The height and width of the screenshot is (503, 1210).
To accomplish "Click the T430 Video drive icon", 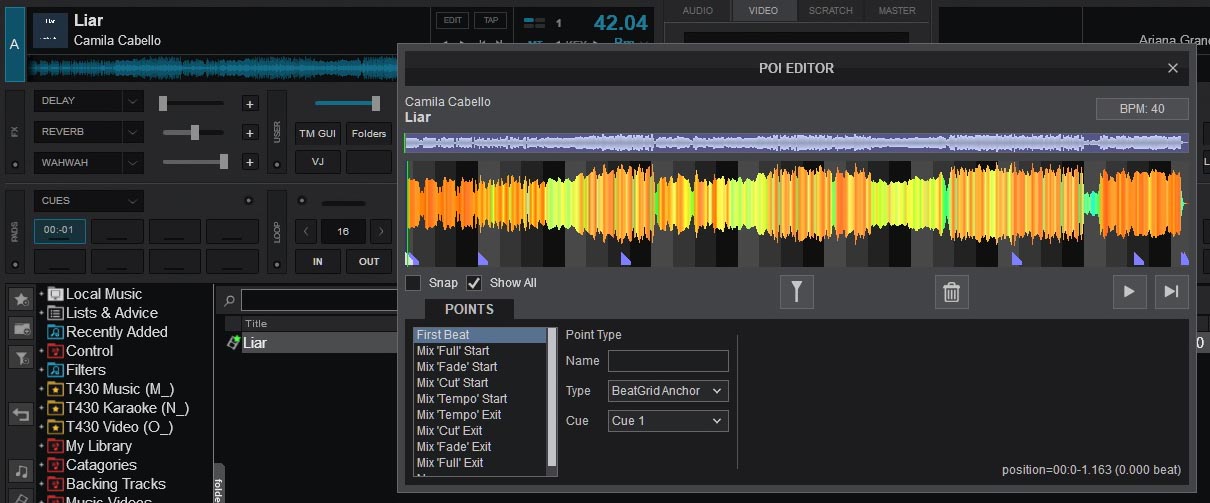I will 56,427.
